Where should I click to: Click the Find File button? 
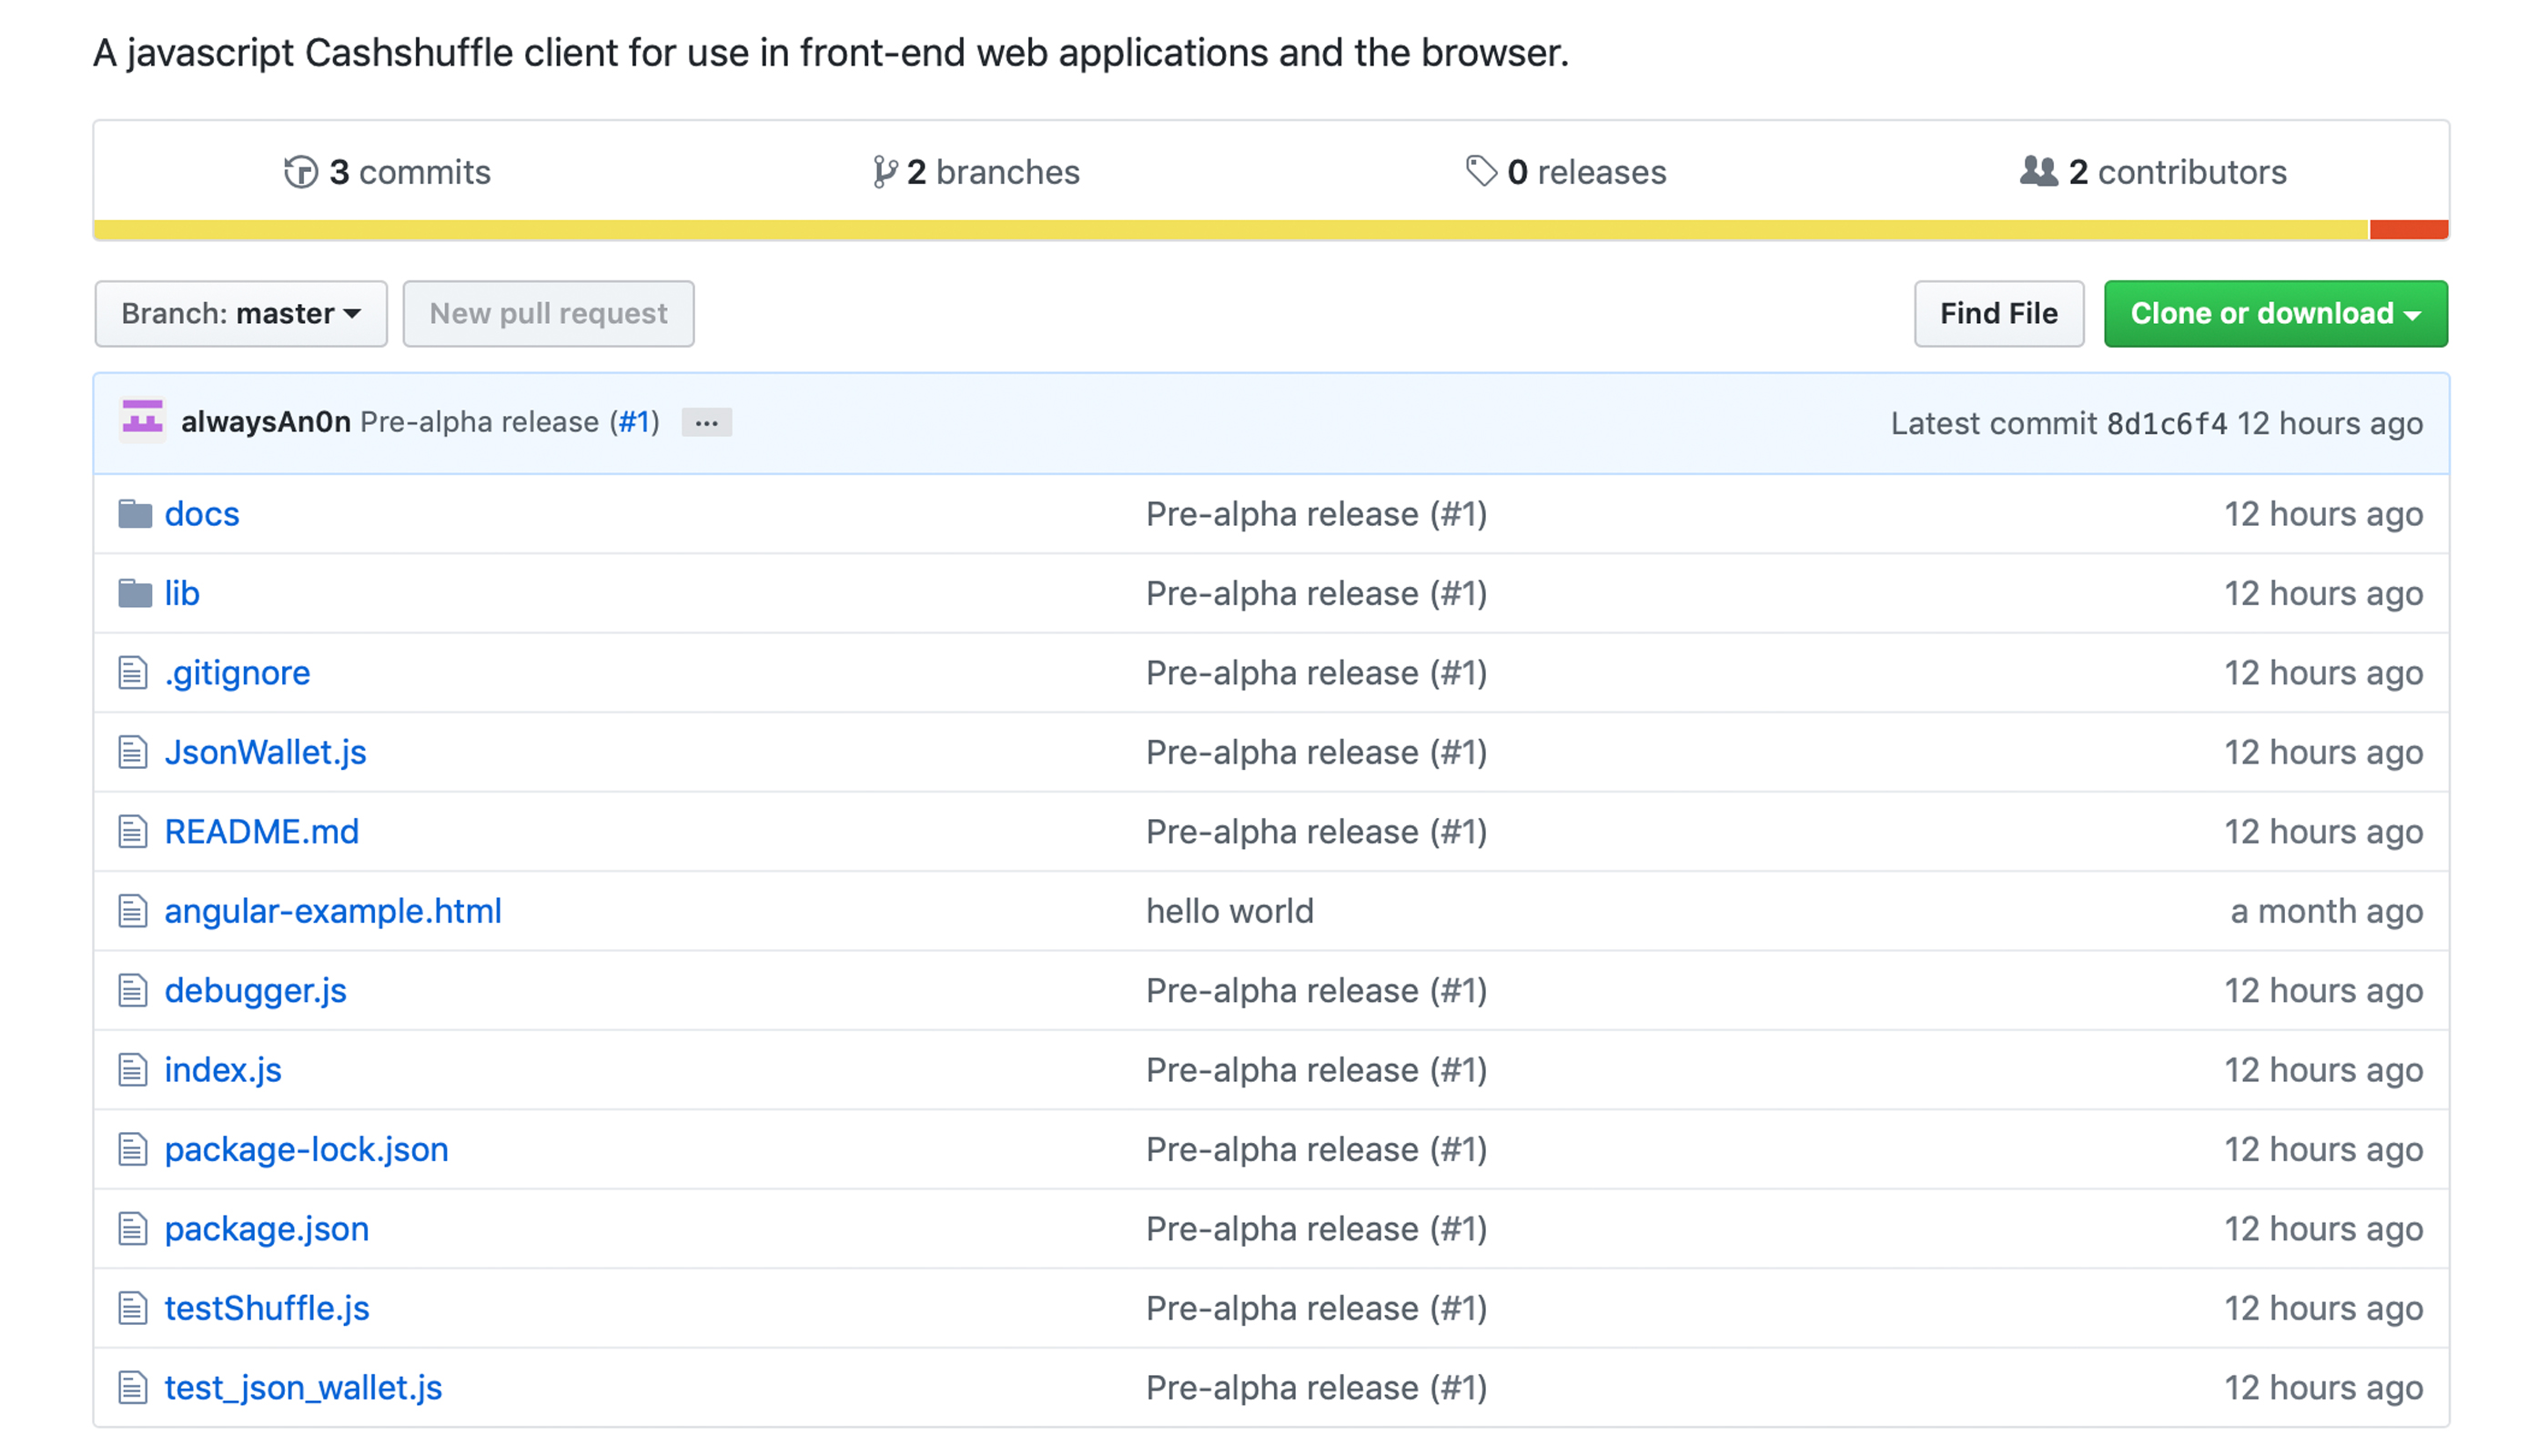[x=2000, y=311]
